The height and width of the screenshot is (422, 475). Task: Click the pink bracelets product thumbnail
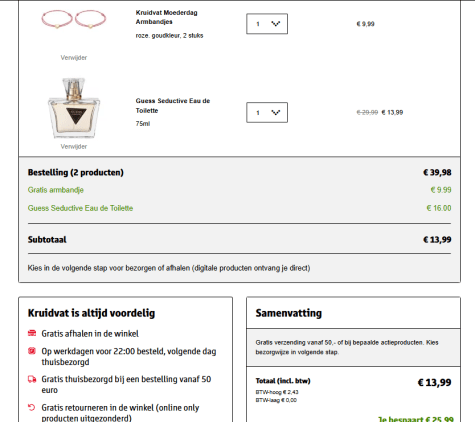click(74, 19)
